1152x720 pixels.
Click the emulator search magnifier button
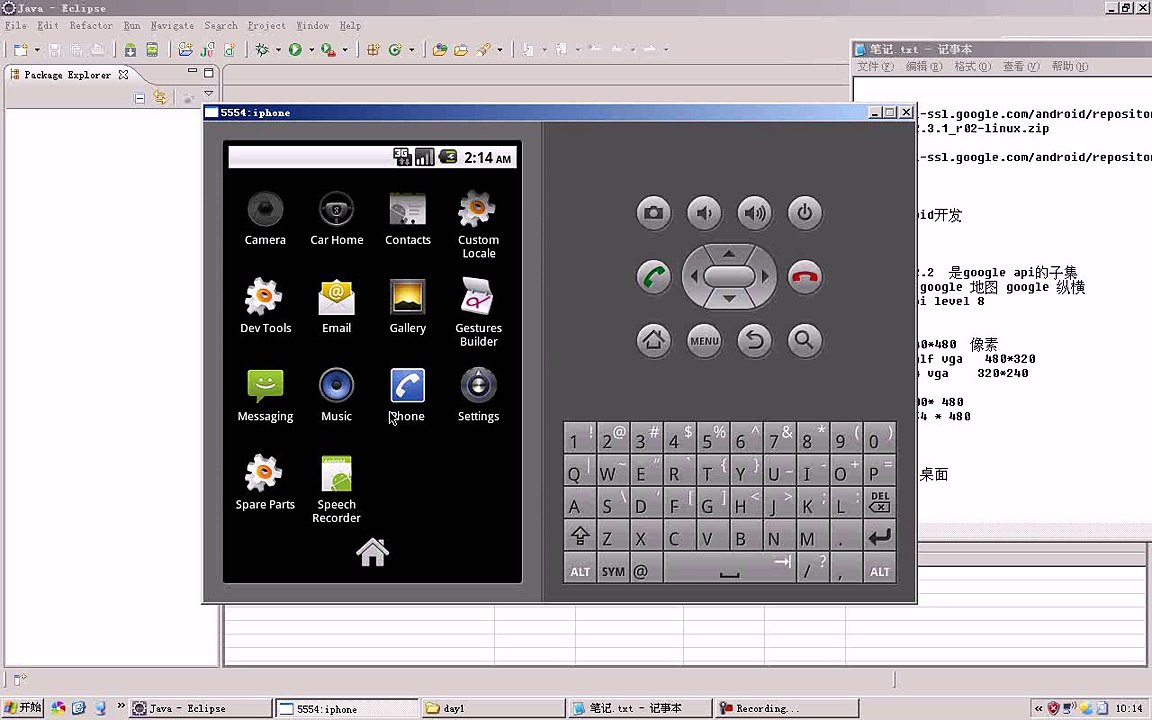click(x=804, y=341)
